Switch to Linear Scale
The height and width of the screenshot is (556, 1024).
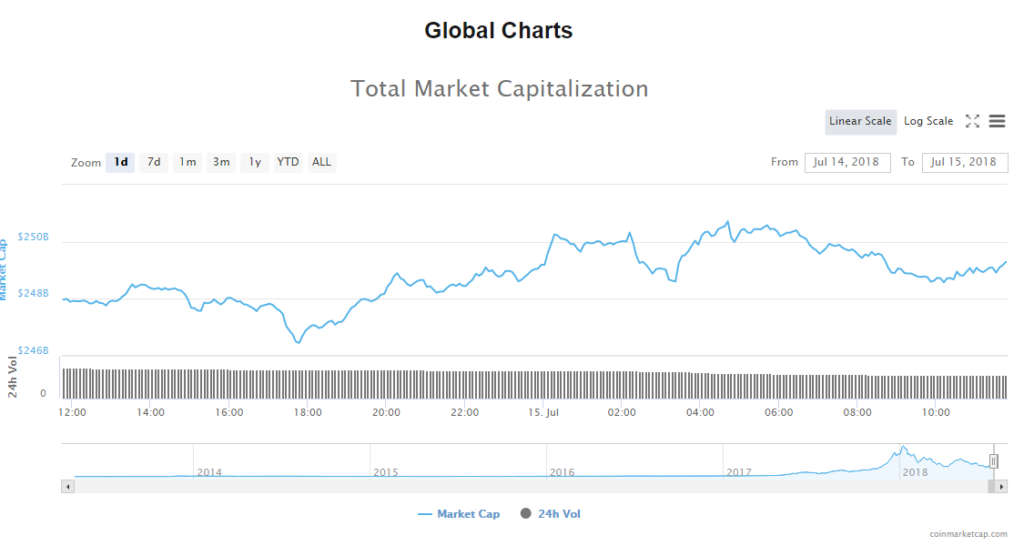coord(860,121)
